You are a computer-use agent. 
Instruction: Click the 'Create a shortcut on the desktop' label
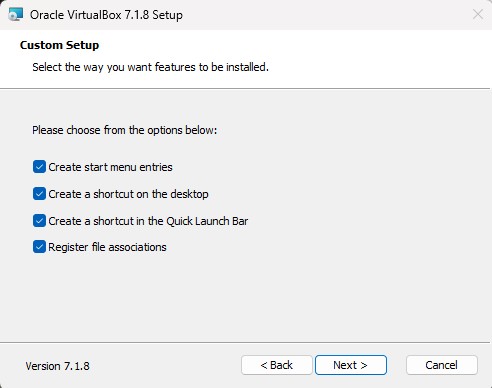[x=128, y=194]
